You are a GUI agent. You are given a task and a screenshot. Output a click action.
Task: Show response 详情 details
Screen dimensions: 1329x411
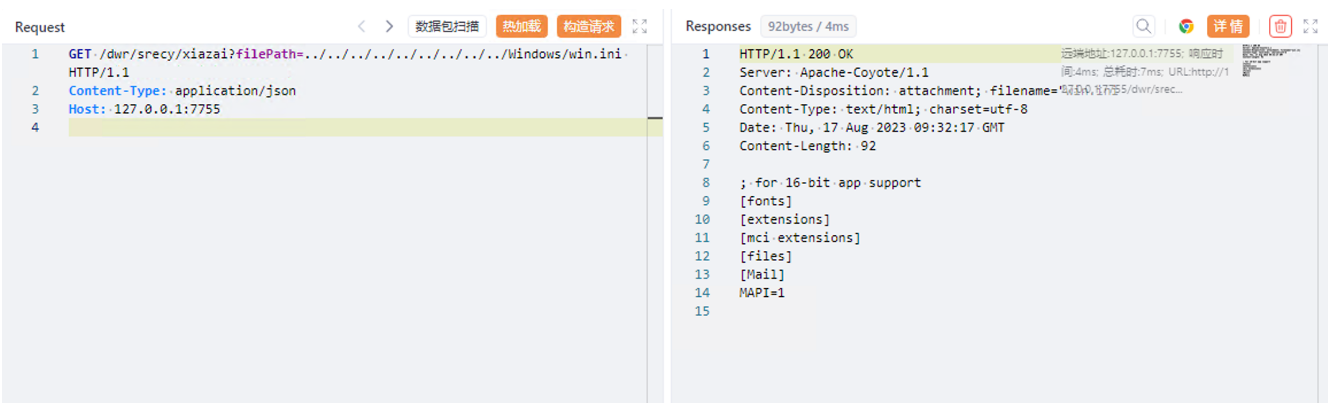tap(1228, 27)
